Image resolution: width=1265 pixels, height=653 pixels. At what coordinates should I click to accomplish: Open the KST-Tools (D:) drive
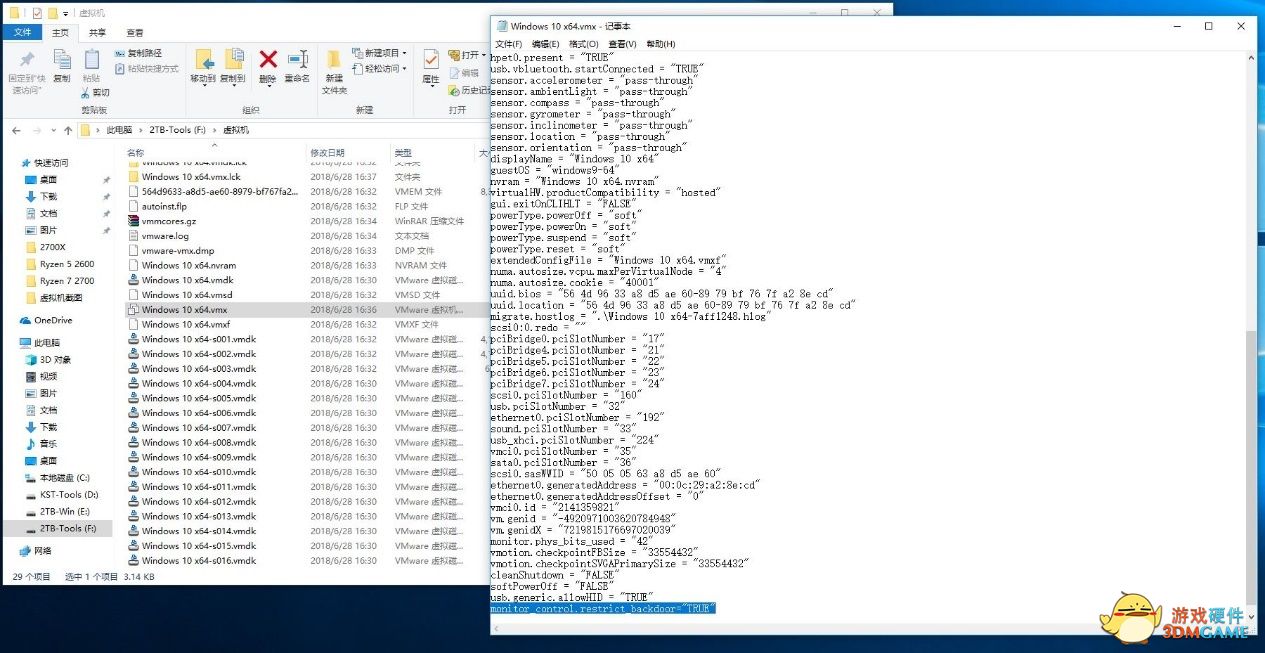coord(62,494)
